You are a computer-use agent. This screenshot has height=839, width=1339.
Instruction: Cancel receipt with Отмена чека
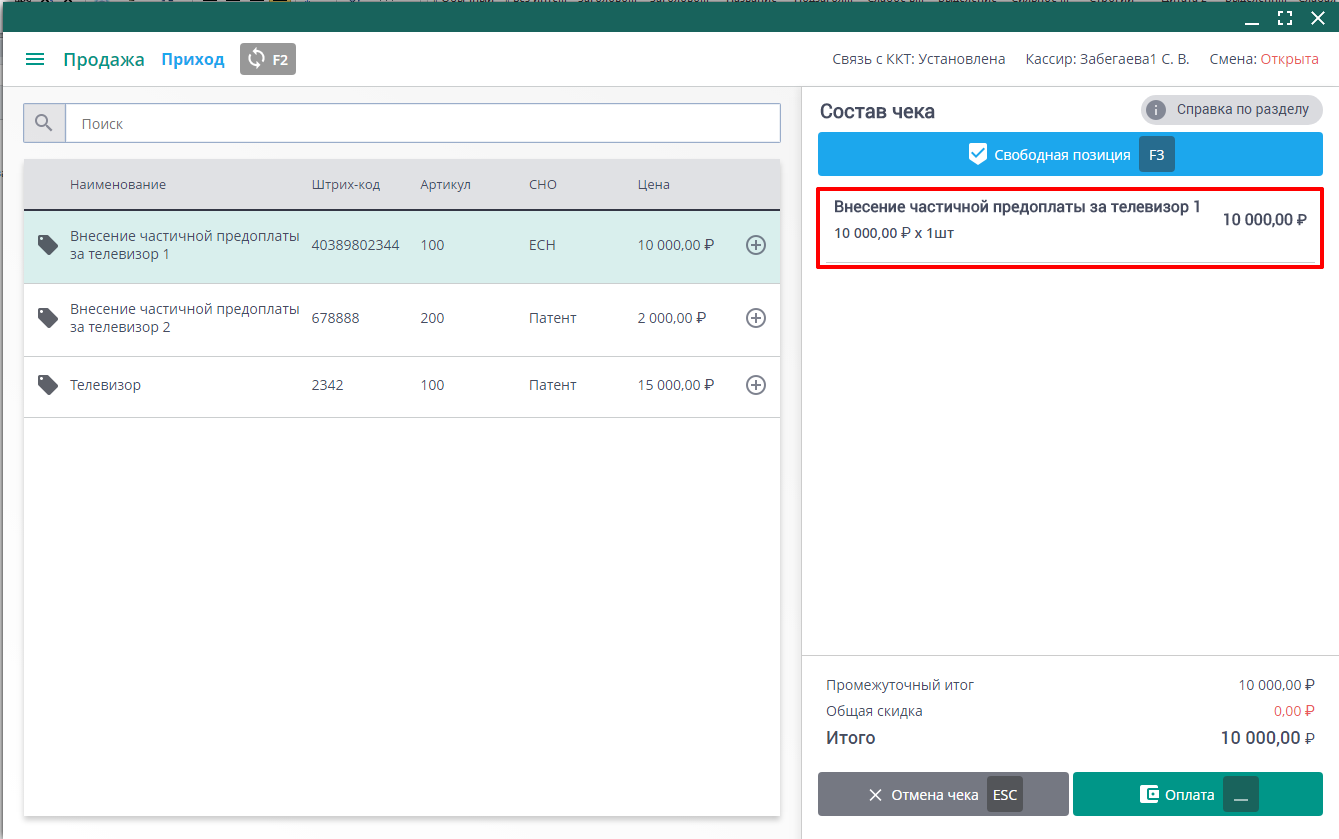tap(943, 795)
